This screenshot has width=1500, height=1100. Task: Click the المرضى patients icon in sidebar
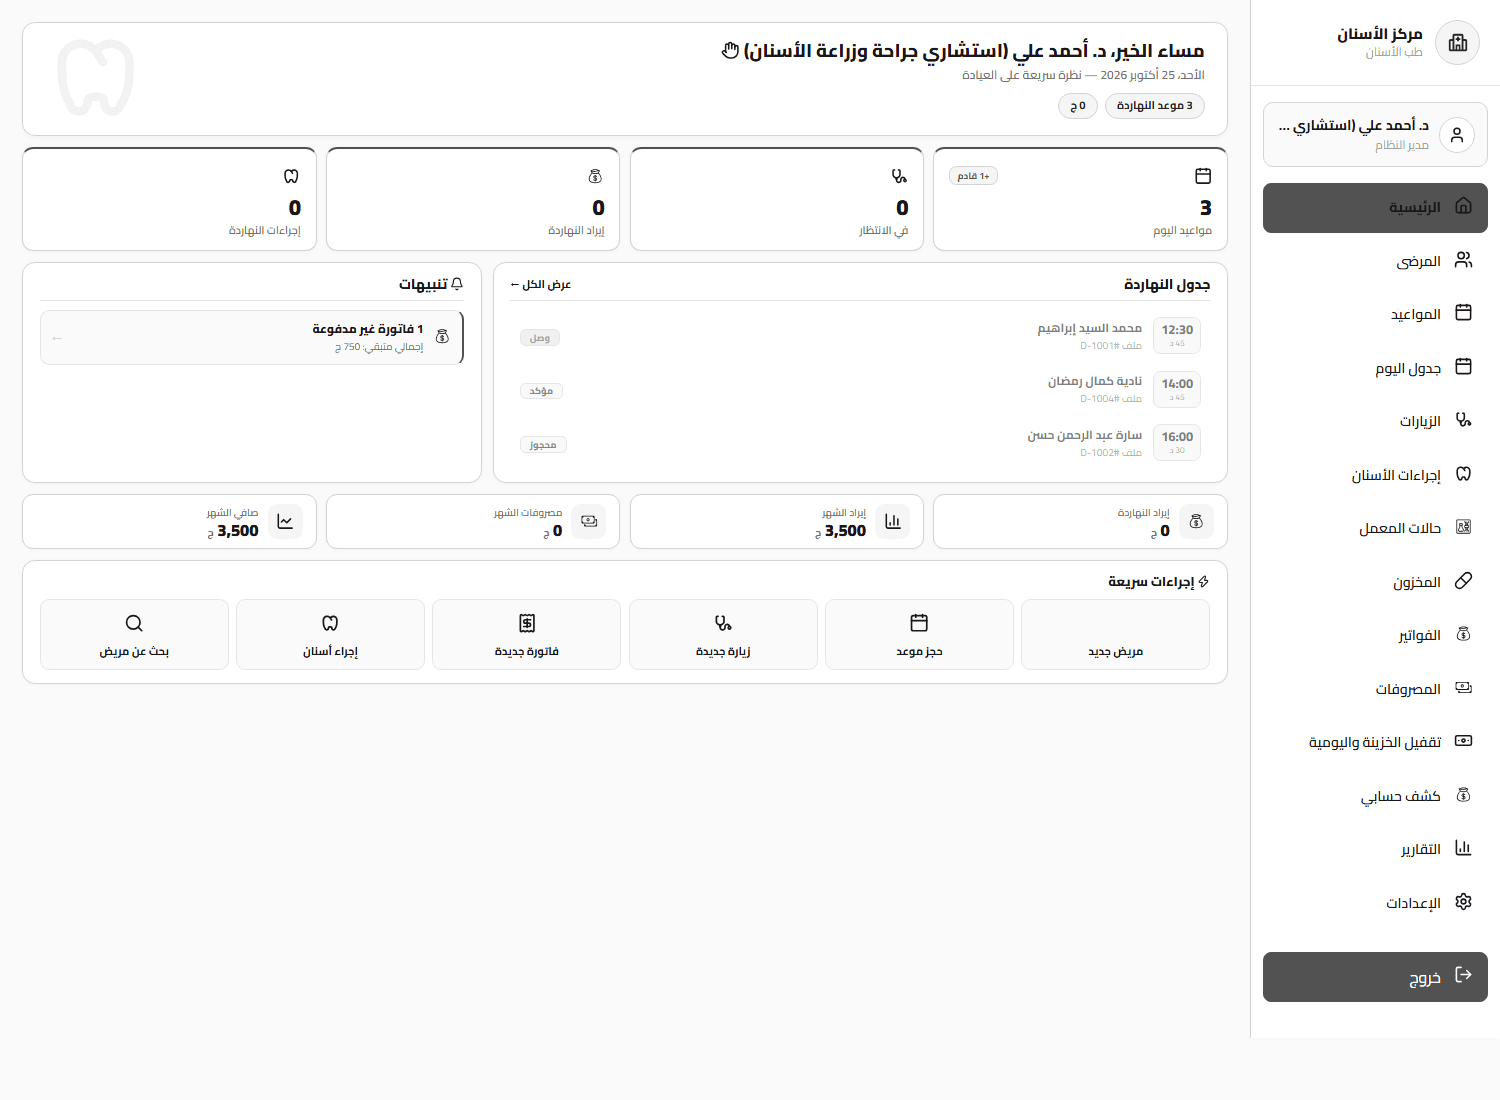pyautogui.click(x=1463, y=260)
